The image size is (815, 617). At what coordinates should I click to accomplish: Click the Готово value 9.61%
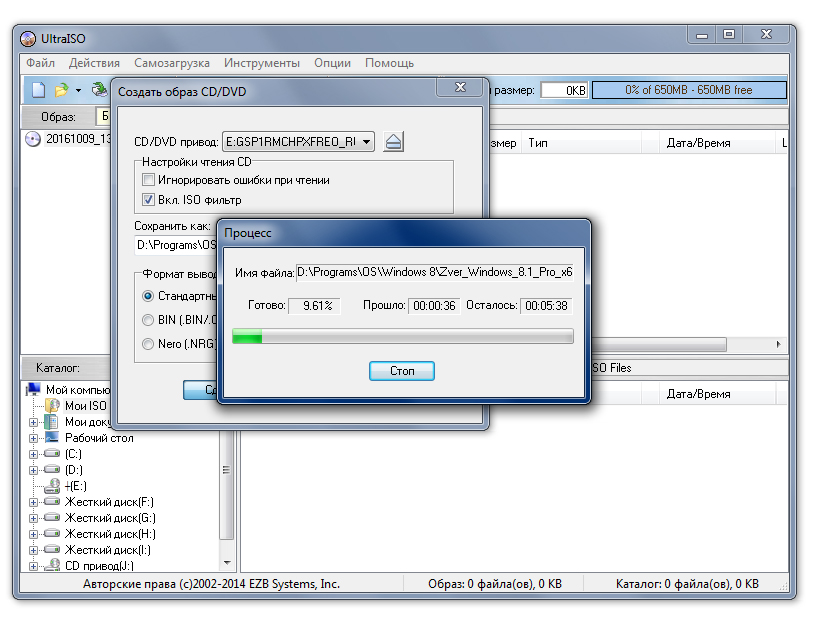click(315, 306)
